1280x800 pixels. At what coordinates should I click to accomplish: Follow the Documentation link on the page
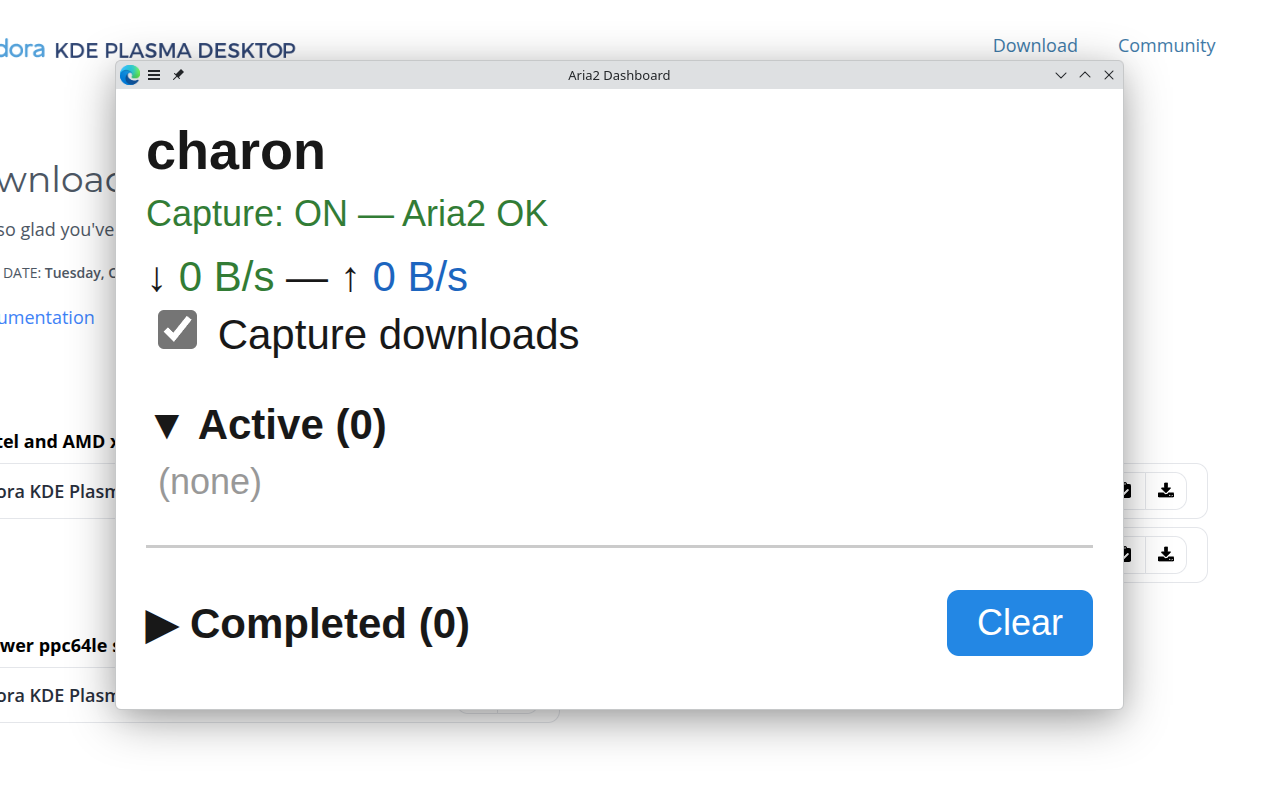click(x=47, y=318)
